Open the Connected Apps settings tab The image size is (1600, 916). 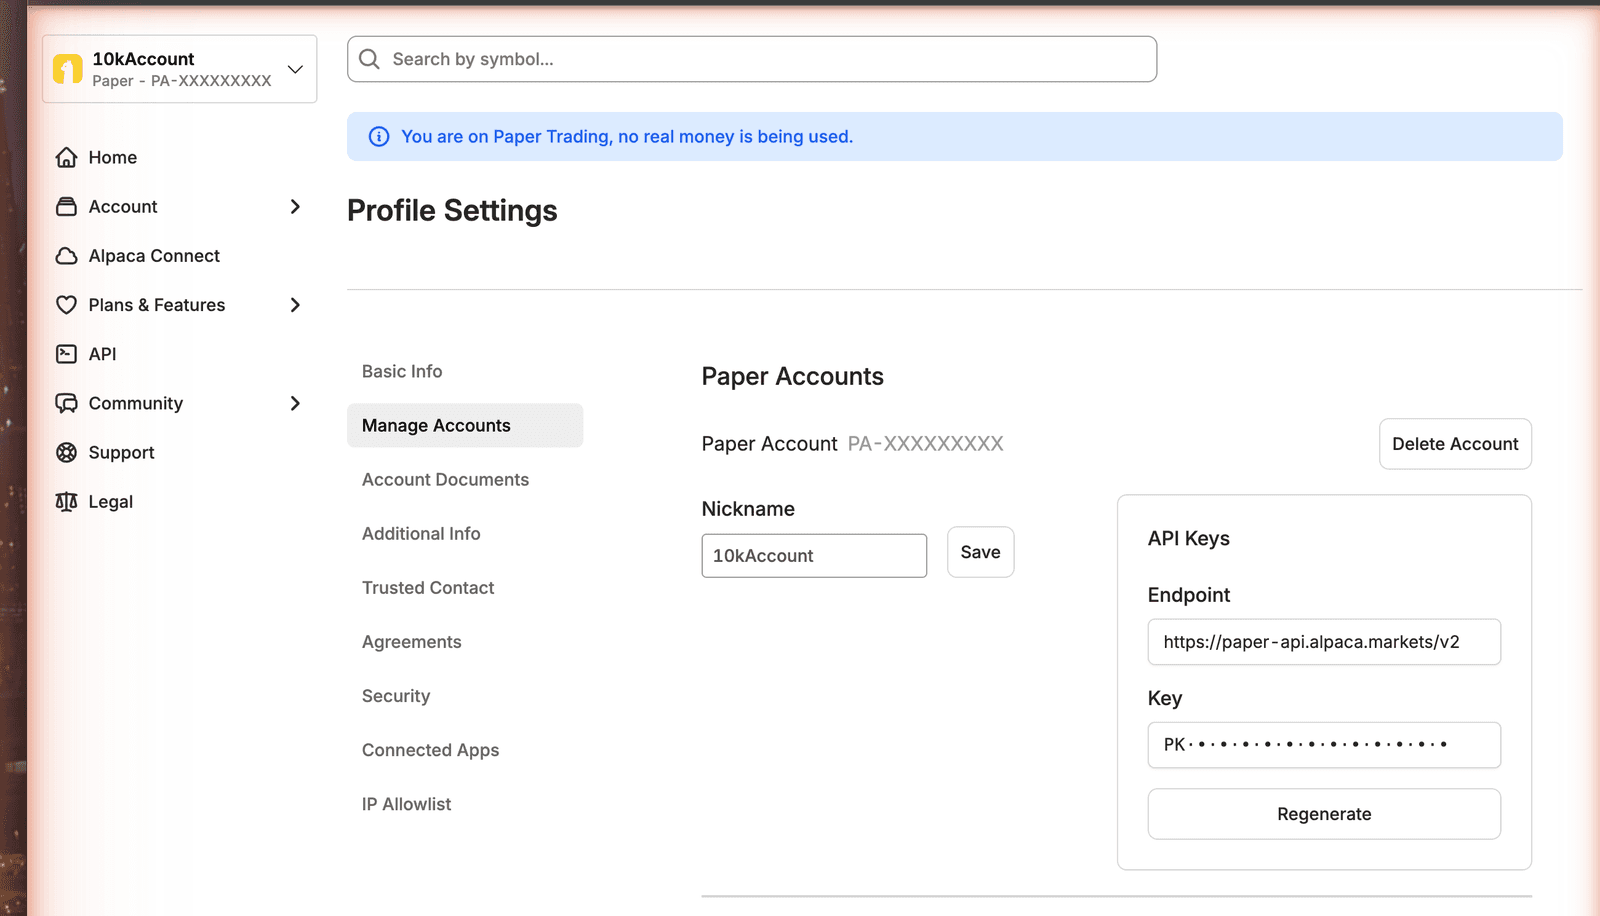pyautogui.click(x=430, y=749)
